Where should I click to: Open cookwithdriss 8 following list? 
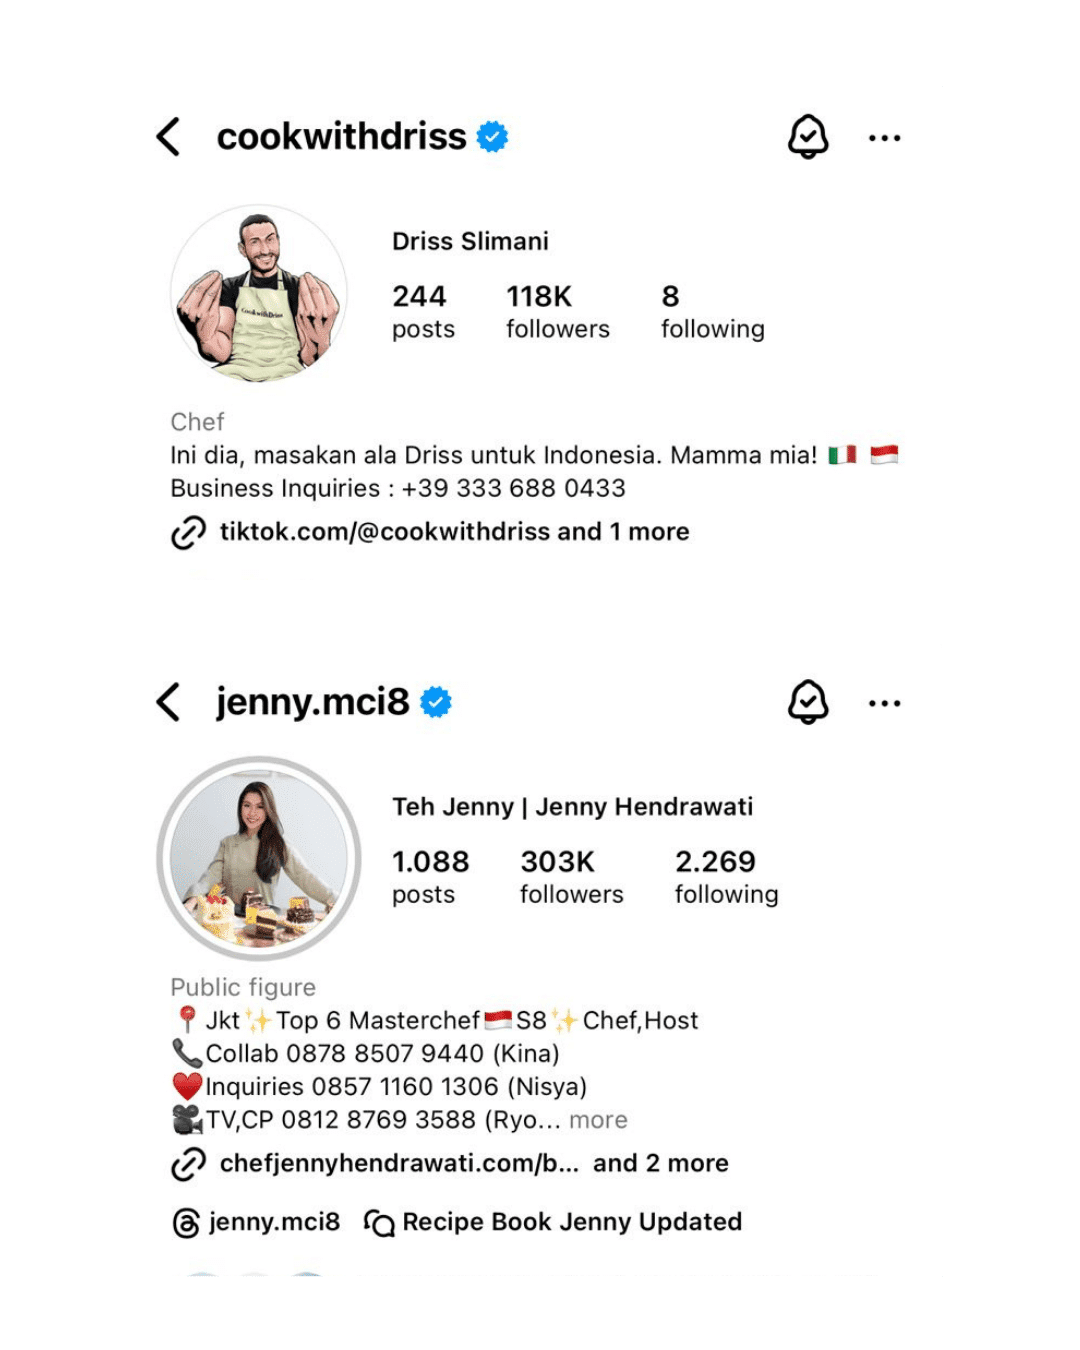point(712,312)
